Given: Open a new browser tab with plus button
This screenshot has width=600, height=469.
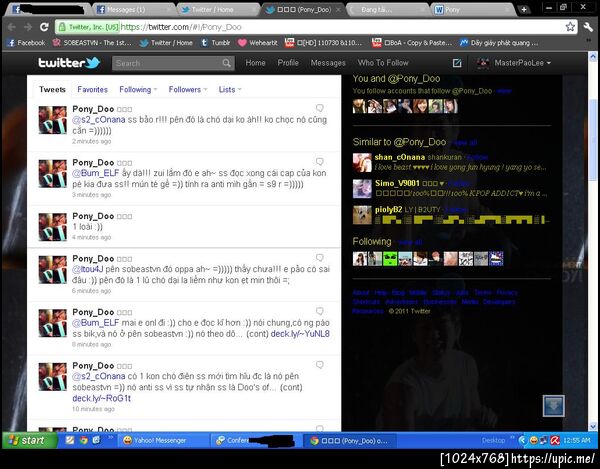Looking at the screenshot, I should tap(524, 10).
